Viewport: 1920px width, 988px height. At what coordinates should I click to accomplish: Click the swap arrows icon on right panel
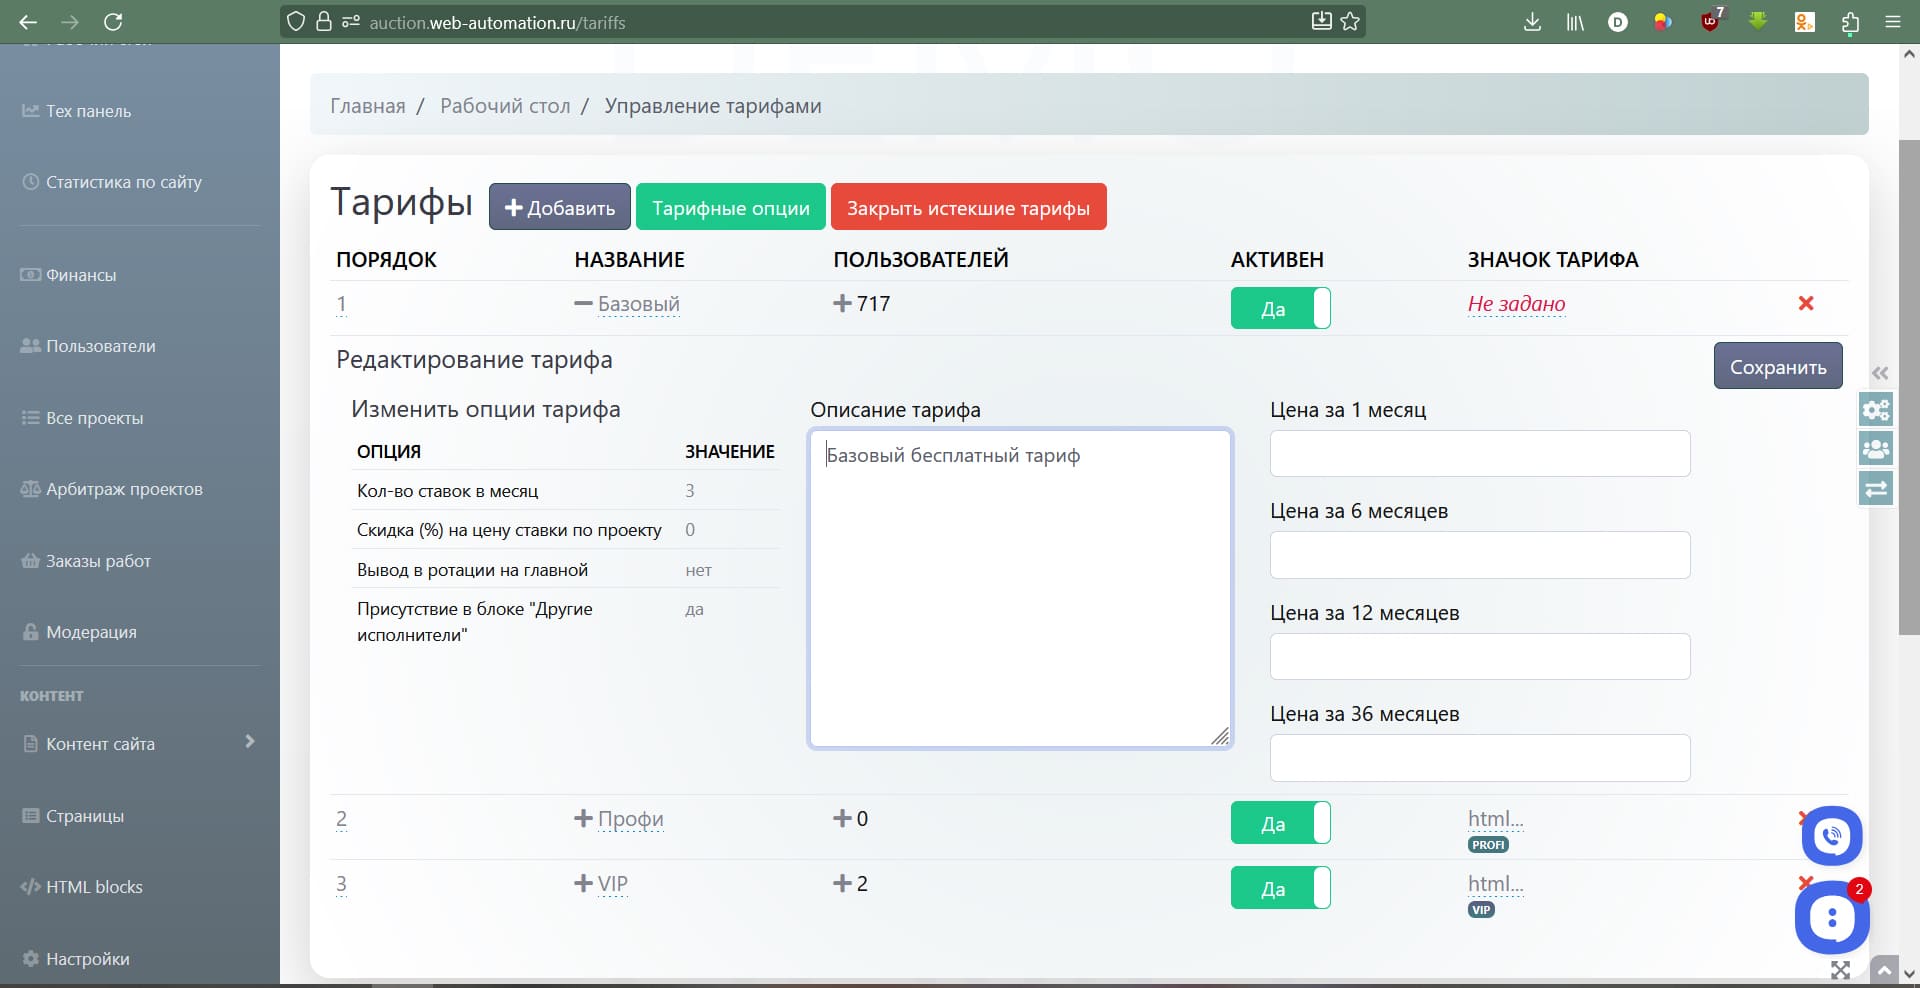tap(1876, 488)
